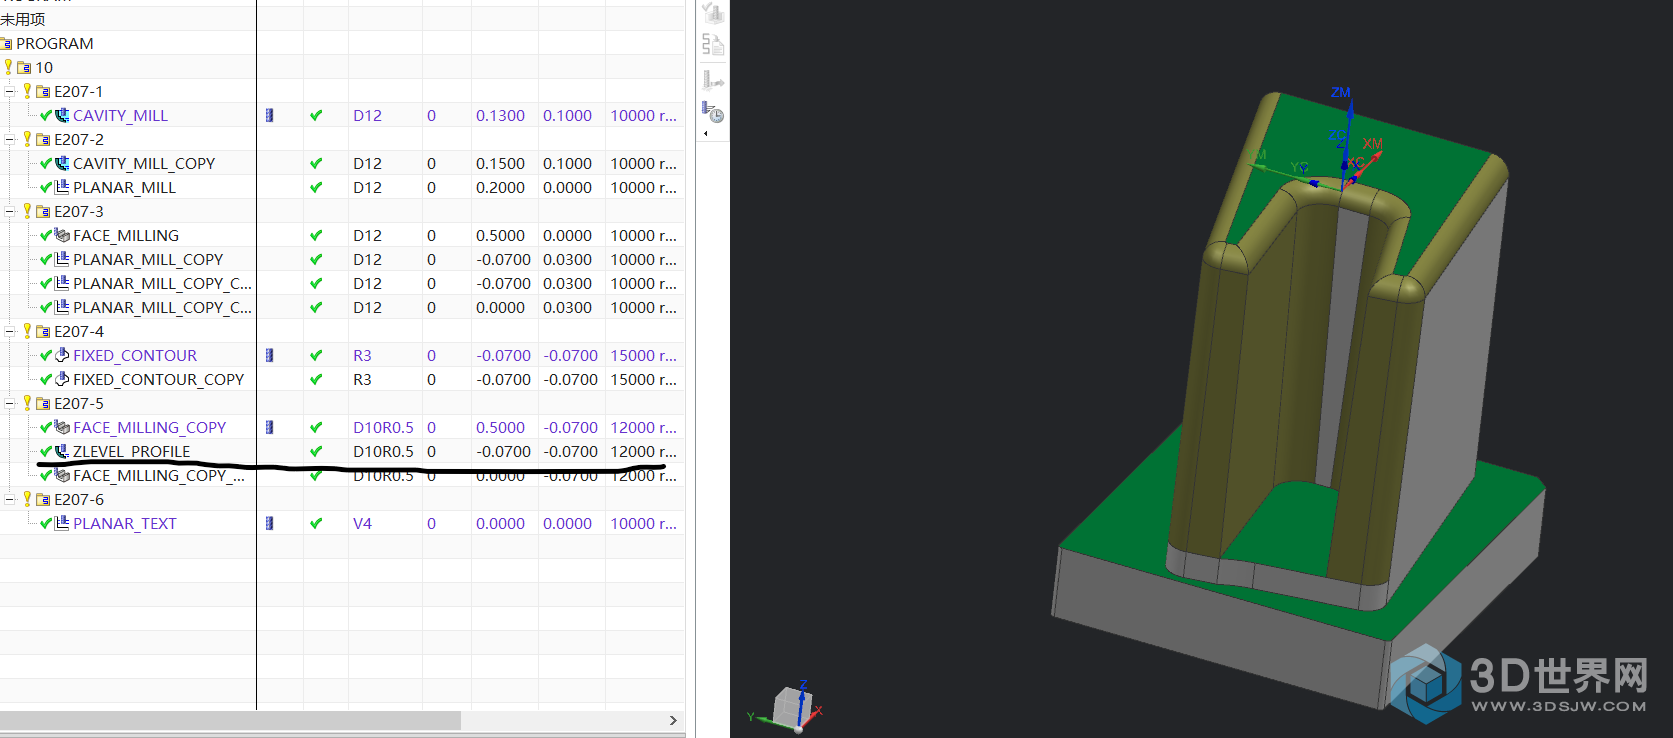Image resolution: width=1673 pixels, height=738 pixels.
Task: Collapse the E207-2 program group
Action: point(10,139)
